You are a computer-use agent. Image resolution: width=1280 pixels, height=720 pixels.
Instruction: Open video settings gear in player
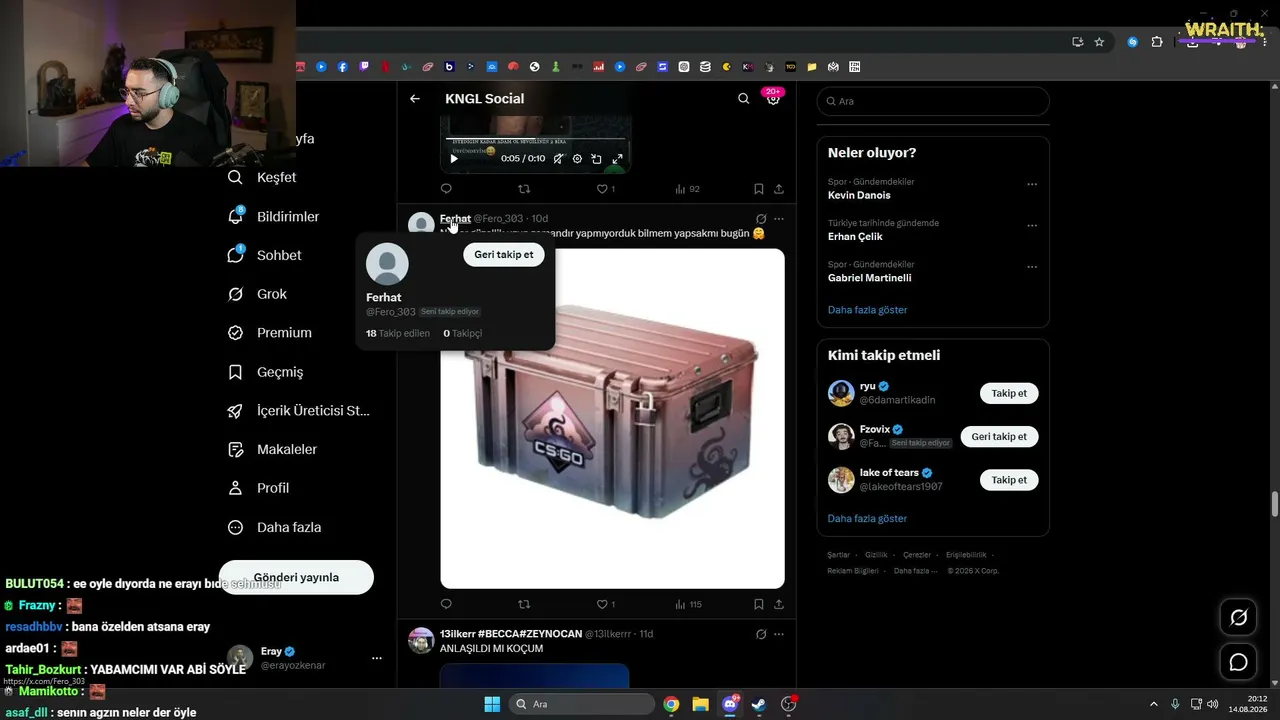click(577, 159)
